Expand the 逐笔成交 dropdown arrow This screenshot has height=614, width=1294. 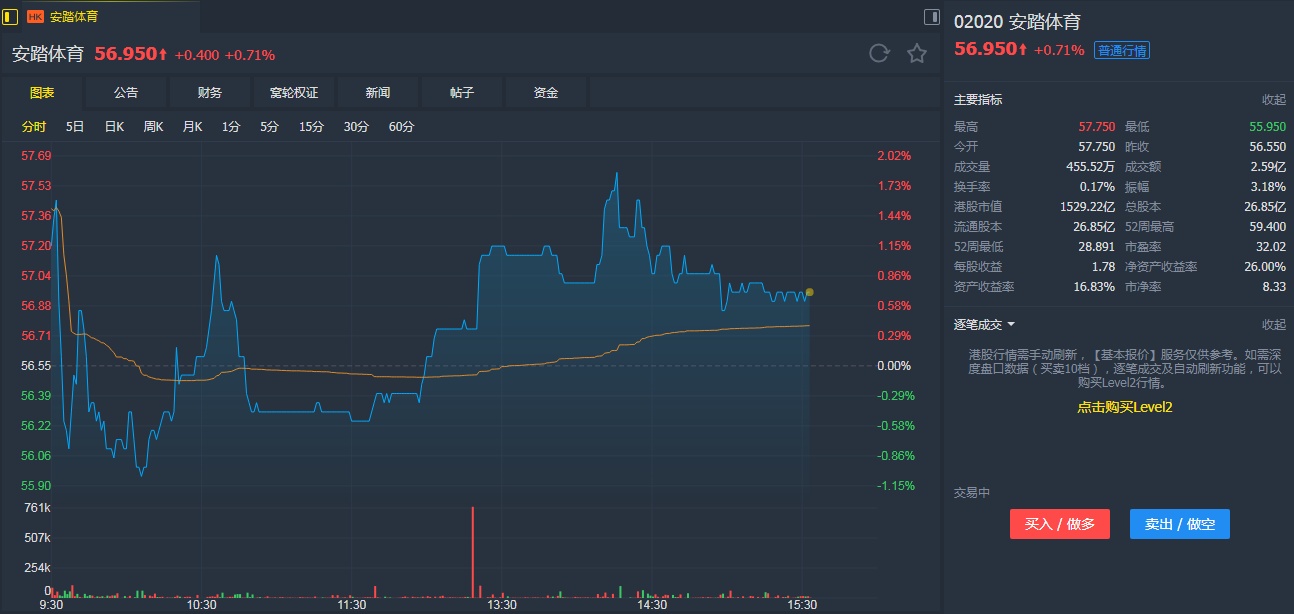pyautogui.click(x=1011, y=325)
